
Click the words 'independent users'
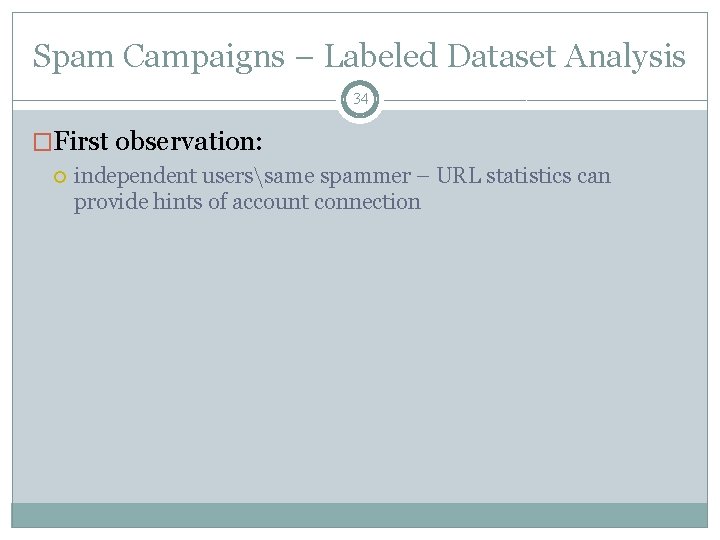[163, 177]
